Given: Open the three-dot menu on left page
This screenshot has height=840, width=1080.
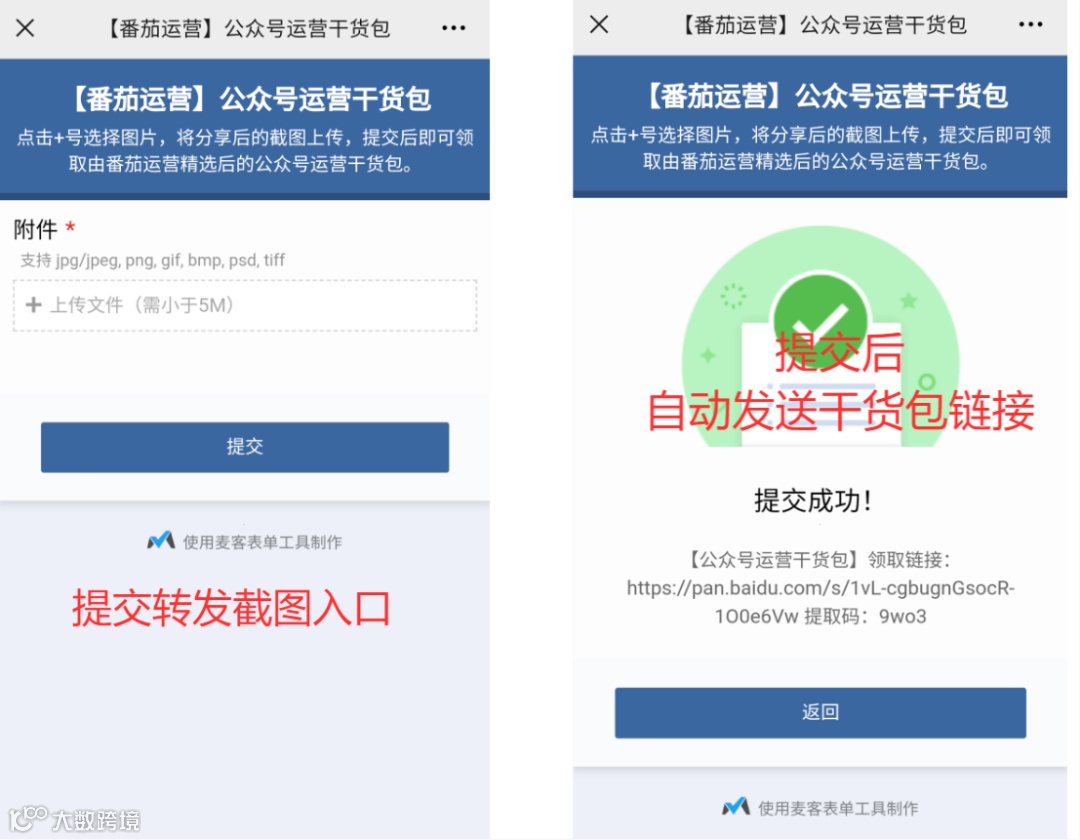Looking at the screenshot, I should [x=453, y=28].
